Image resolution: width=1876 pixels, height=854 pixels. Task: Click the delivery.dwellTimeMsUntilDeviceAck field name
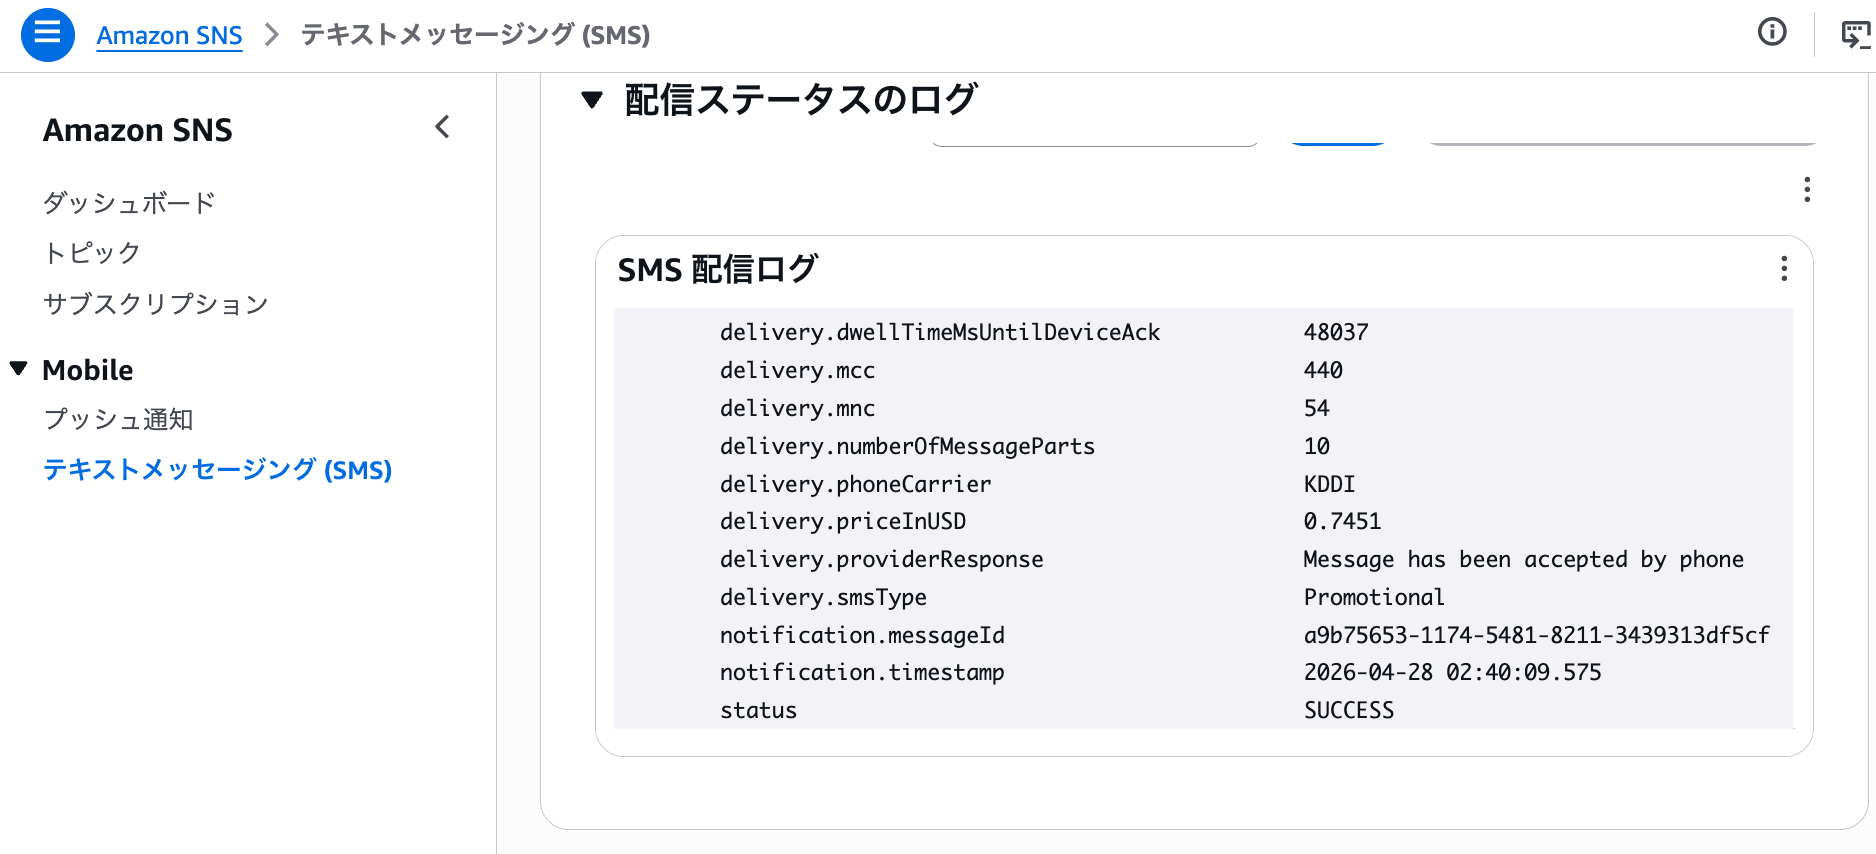[x=940, y=332]
